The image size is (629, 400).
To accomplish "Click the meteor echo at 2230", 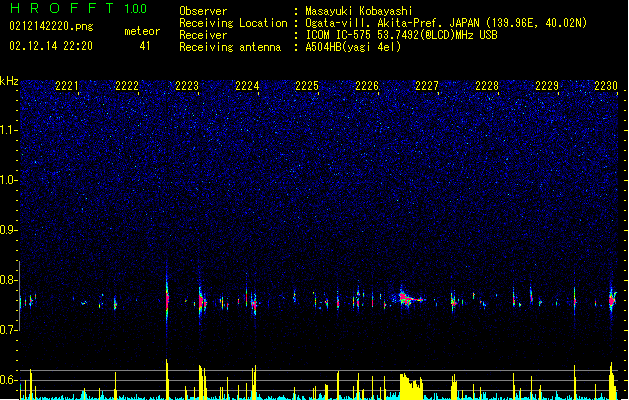I will (x=612, y=300).
